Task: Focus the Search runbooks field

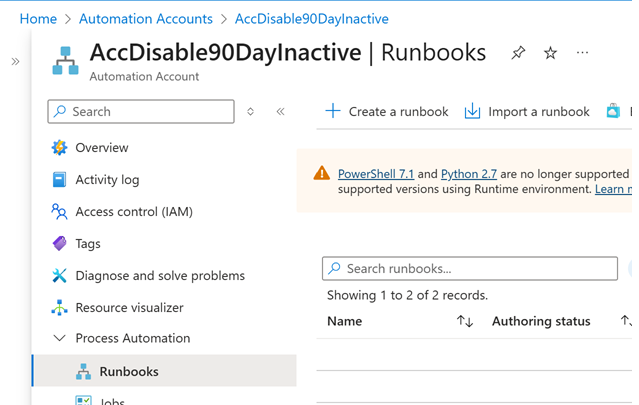Action: (470, 269)
